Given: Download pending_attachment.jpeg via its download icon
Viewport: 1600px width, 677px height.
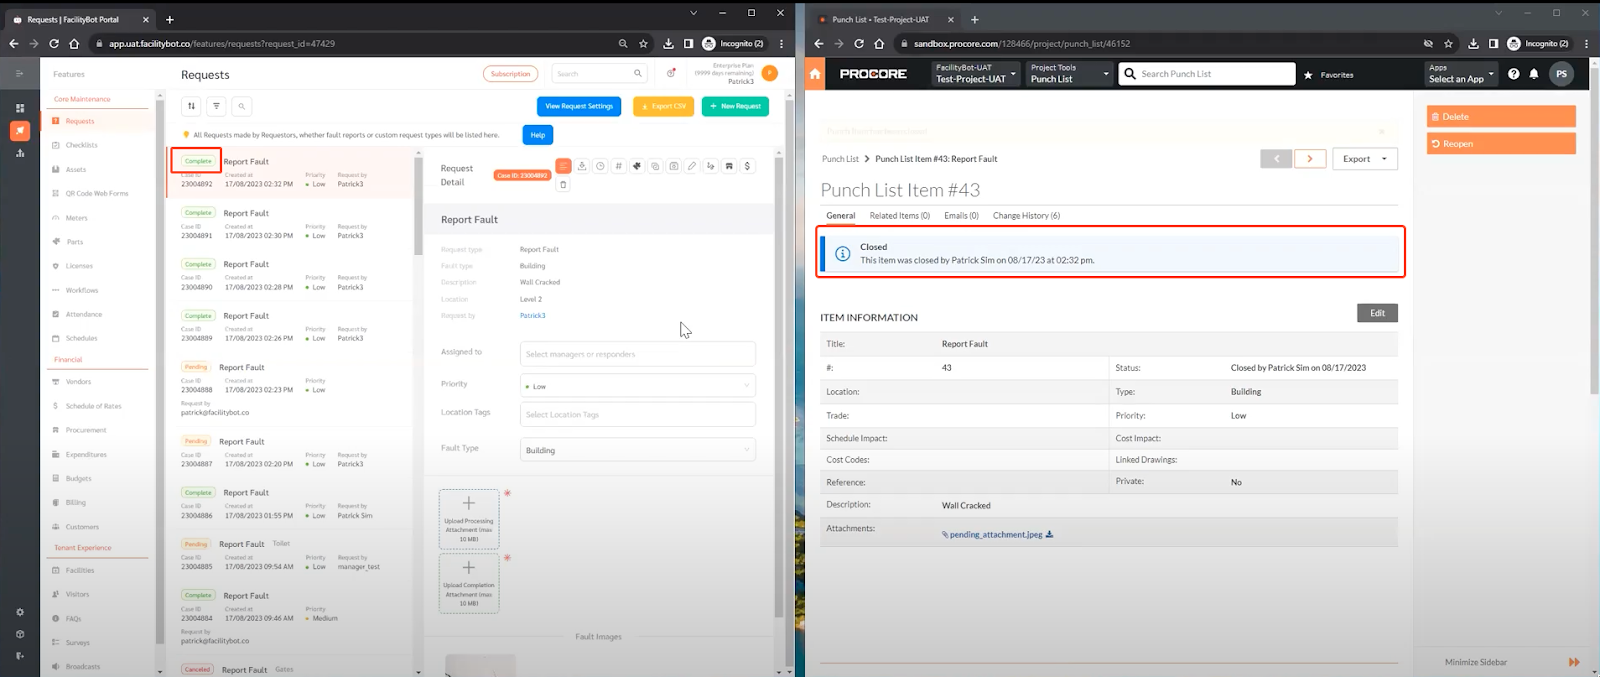Looking at the screenshot, I should pyautogui.click(x=1049, y=534).
